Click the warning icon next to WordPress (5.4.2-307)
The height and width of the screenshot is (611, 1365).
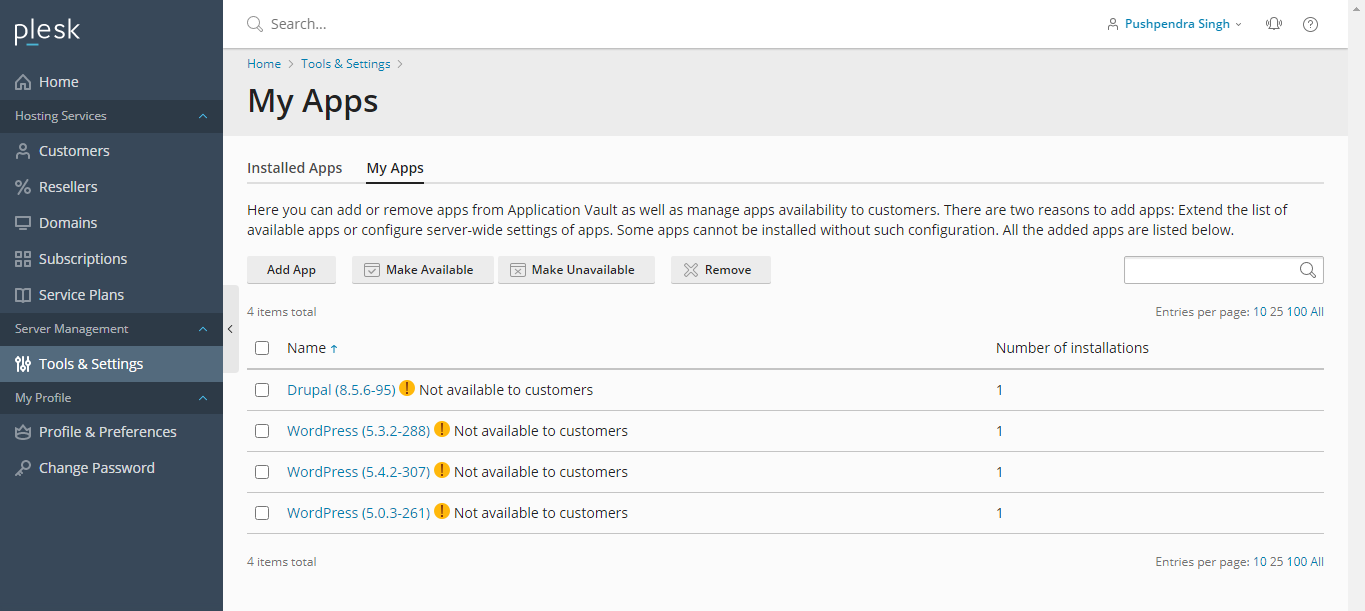442,470
